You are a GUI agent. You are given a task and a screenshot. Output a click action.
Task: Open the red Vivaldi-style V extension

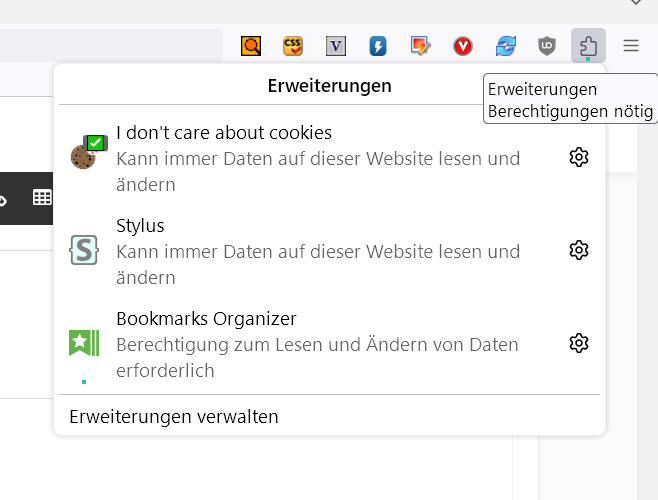click(463, 46)
